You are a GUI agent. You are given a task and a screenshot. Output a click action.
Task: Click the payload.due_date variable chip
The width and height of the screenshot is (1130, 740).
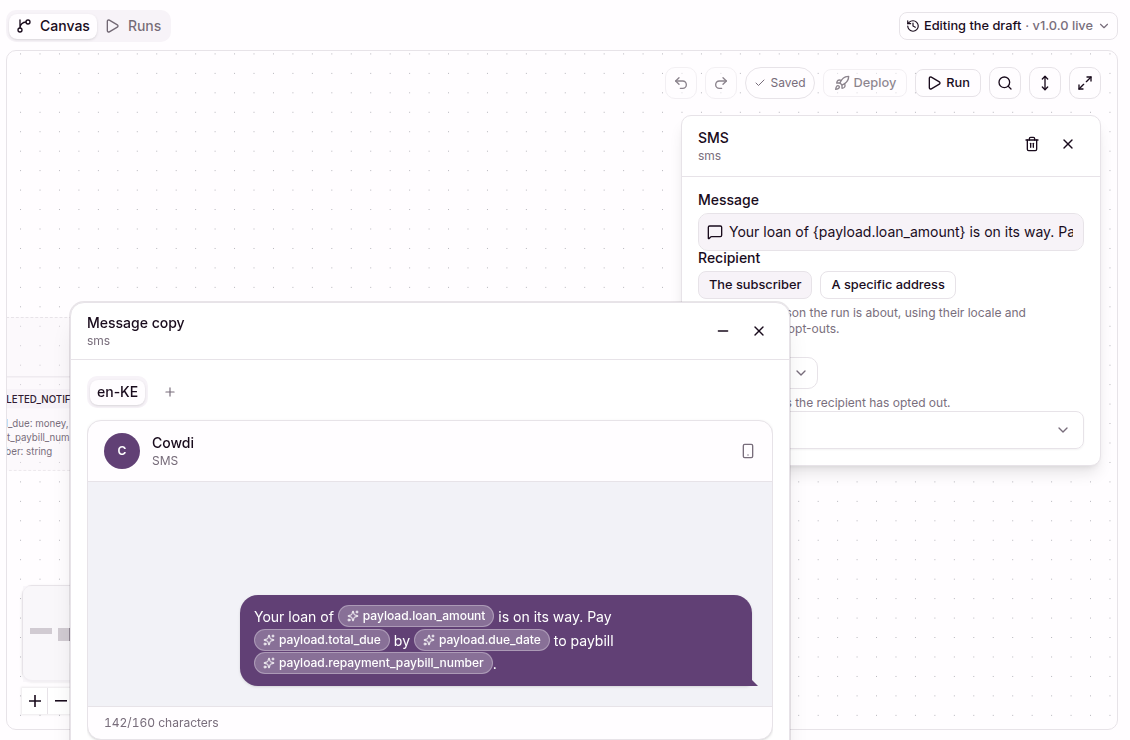click(482, 640)
